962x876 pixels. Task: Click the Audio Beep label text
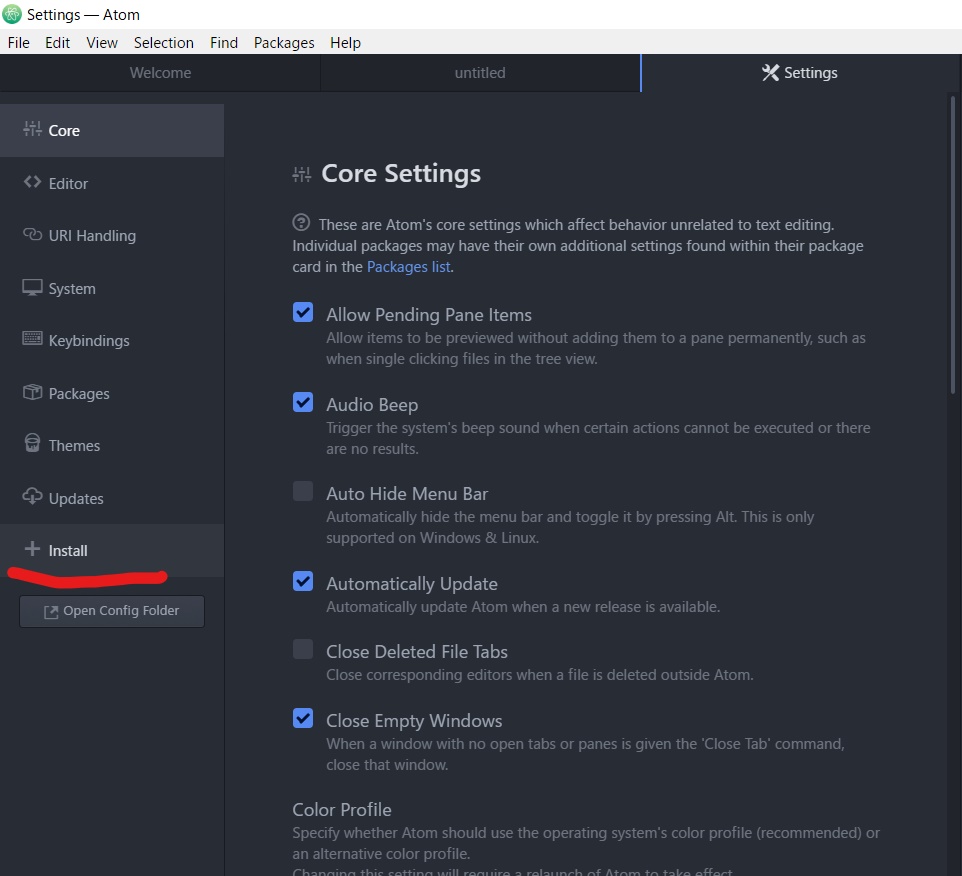(x=372, y=405)
